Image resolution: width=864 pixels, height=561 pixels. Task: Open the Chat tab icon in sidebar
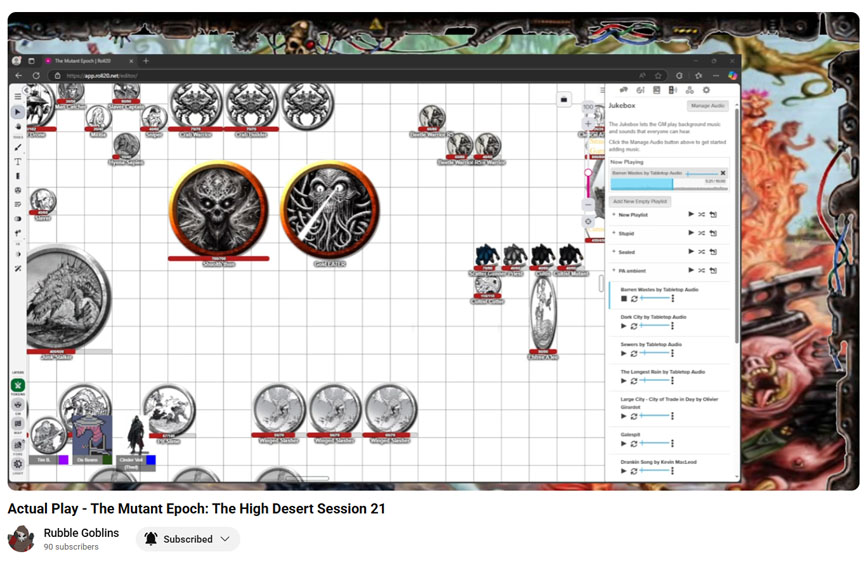[x=624, y=90]
